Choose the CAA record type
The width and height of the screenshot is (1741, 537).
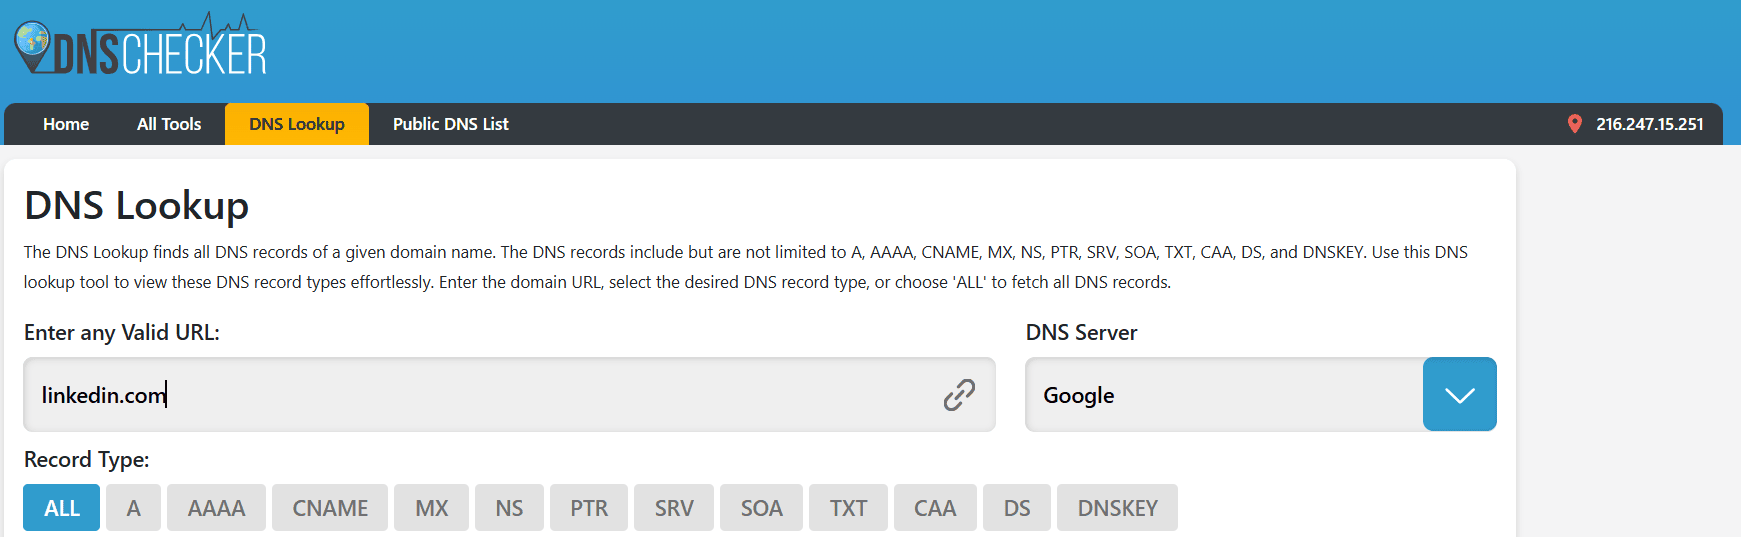point(935,508)
